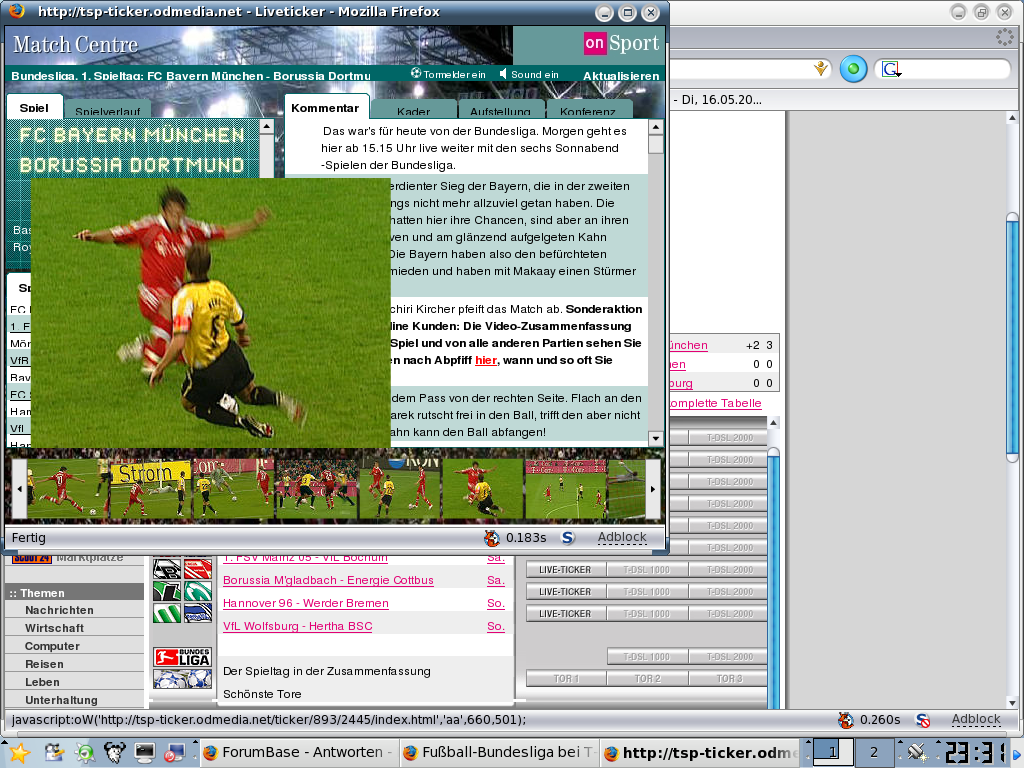Open Unterhaltung in Themen menu
Image resolution: width=1024 pixels, height=768 pixels.
61,699
